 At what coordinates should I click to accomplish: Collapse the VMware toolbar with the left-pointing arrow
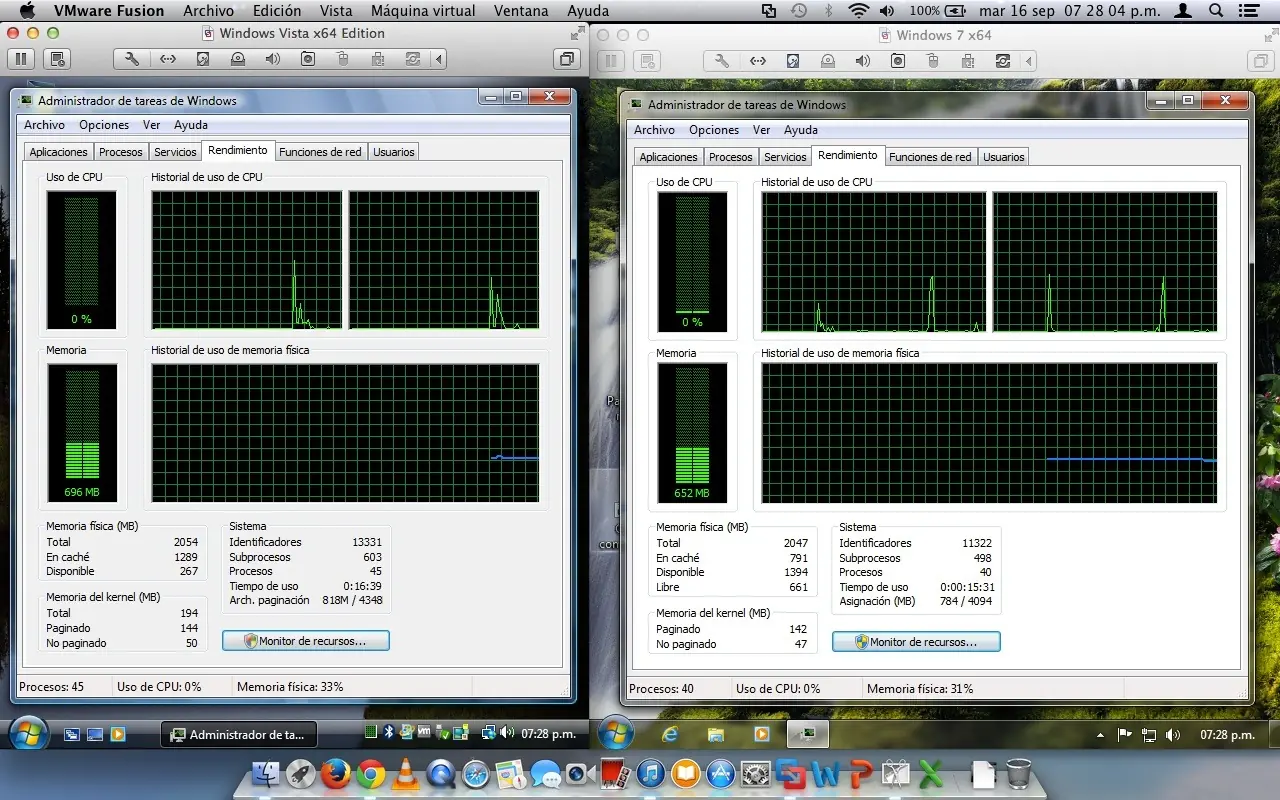pyautogui.click(x=438, y=59)
